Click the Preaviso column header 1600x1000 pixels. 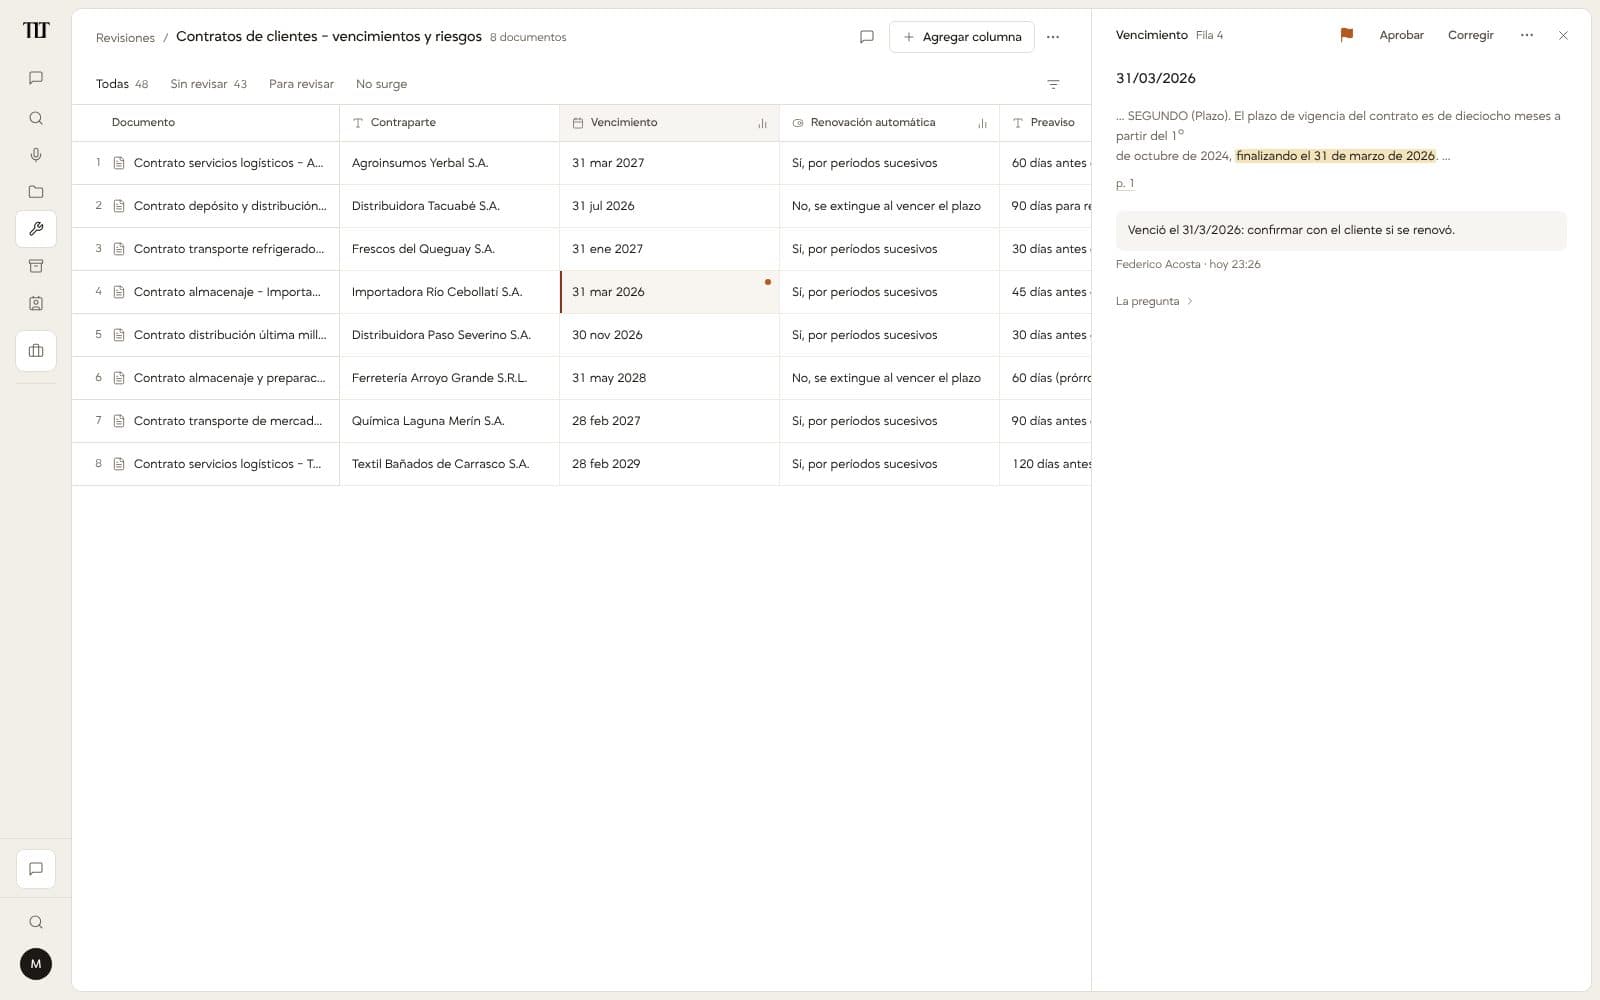point(1045,123)
